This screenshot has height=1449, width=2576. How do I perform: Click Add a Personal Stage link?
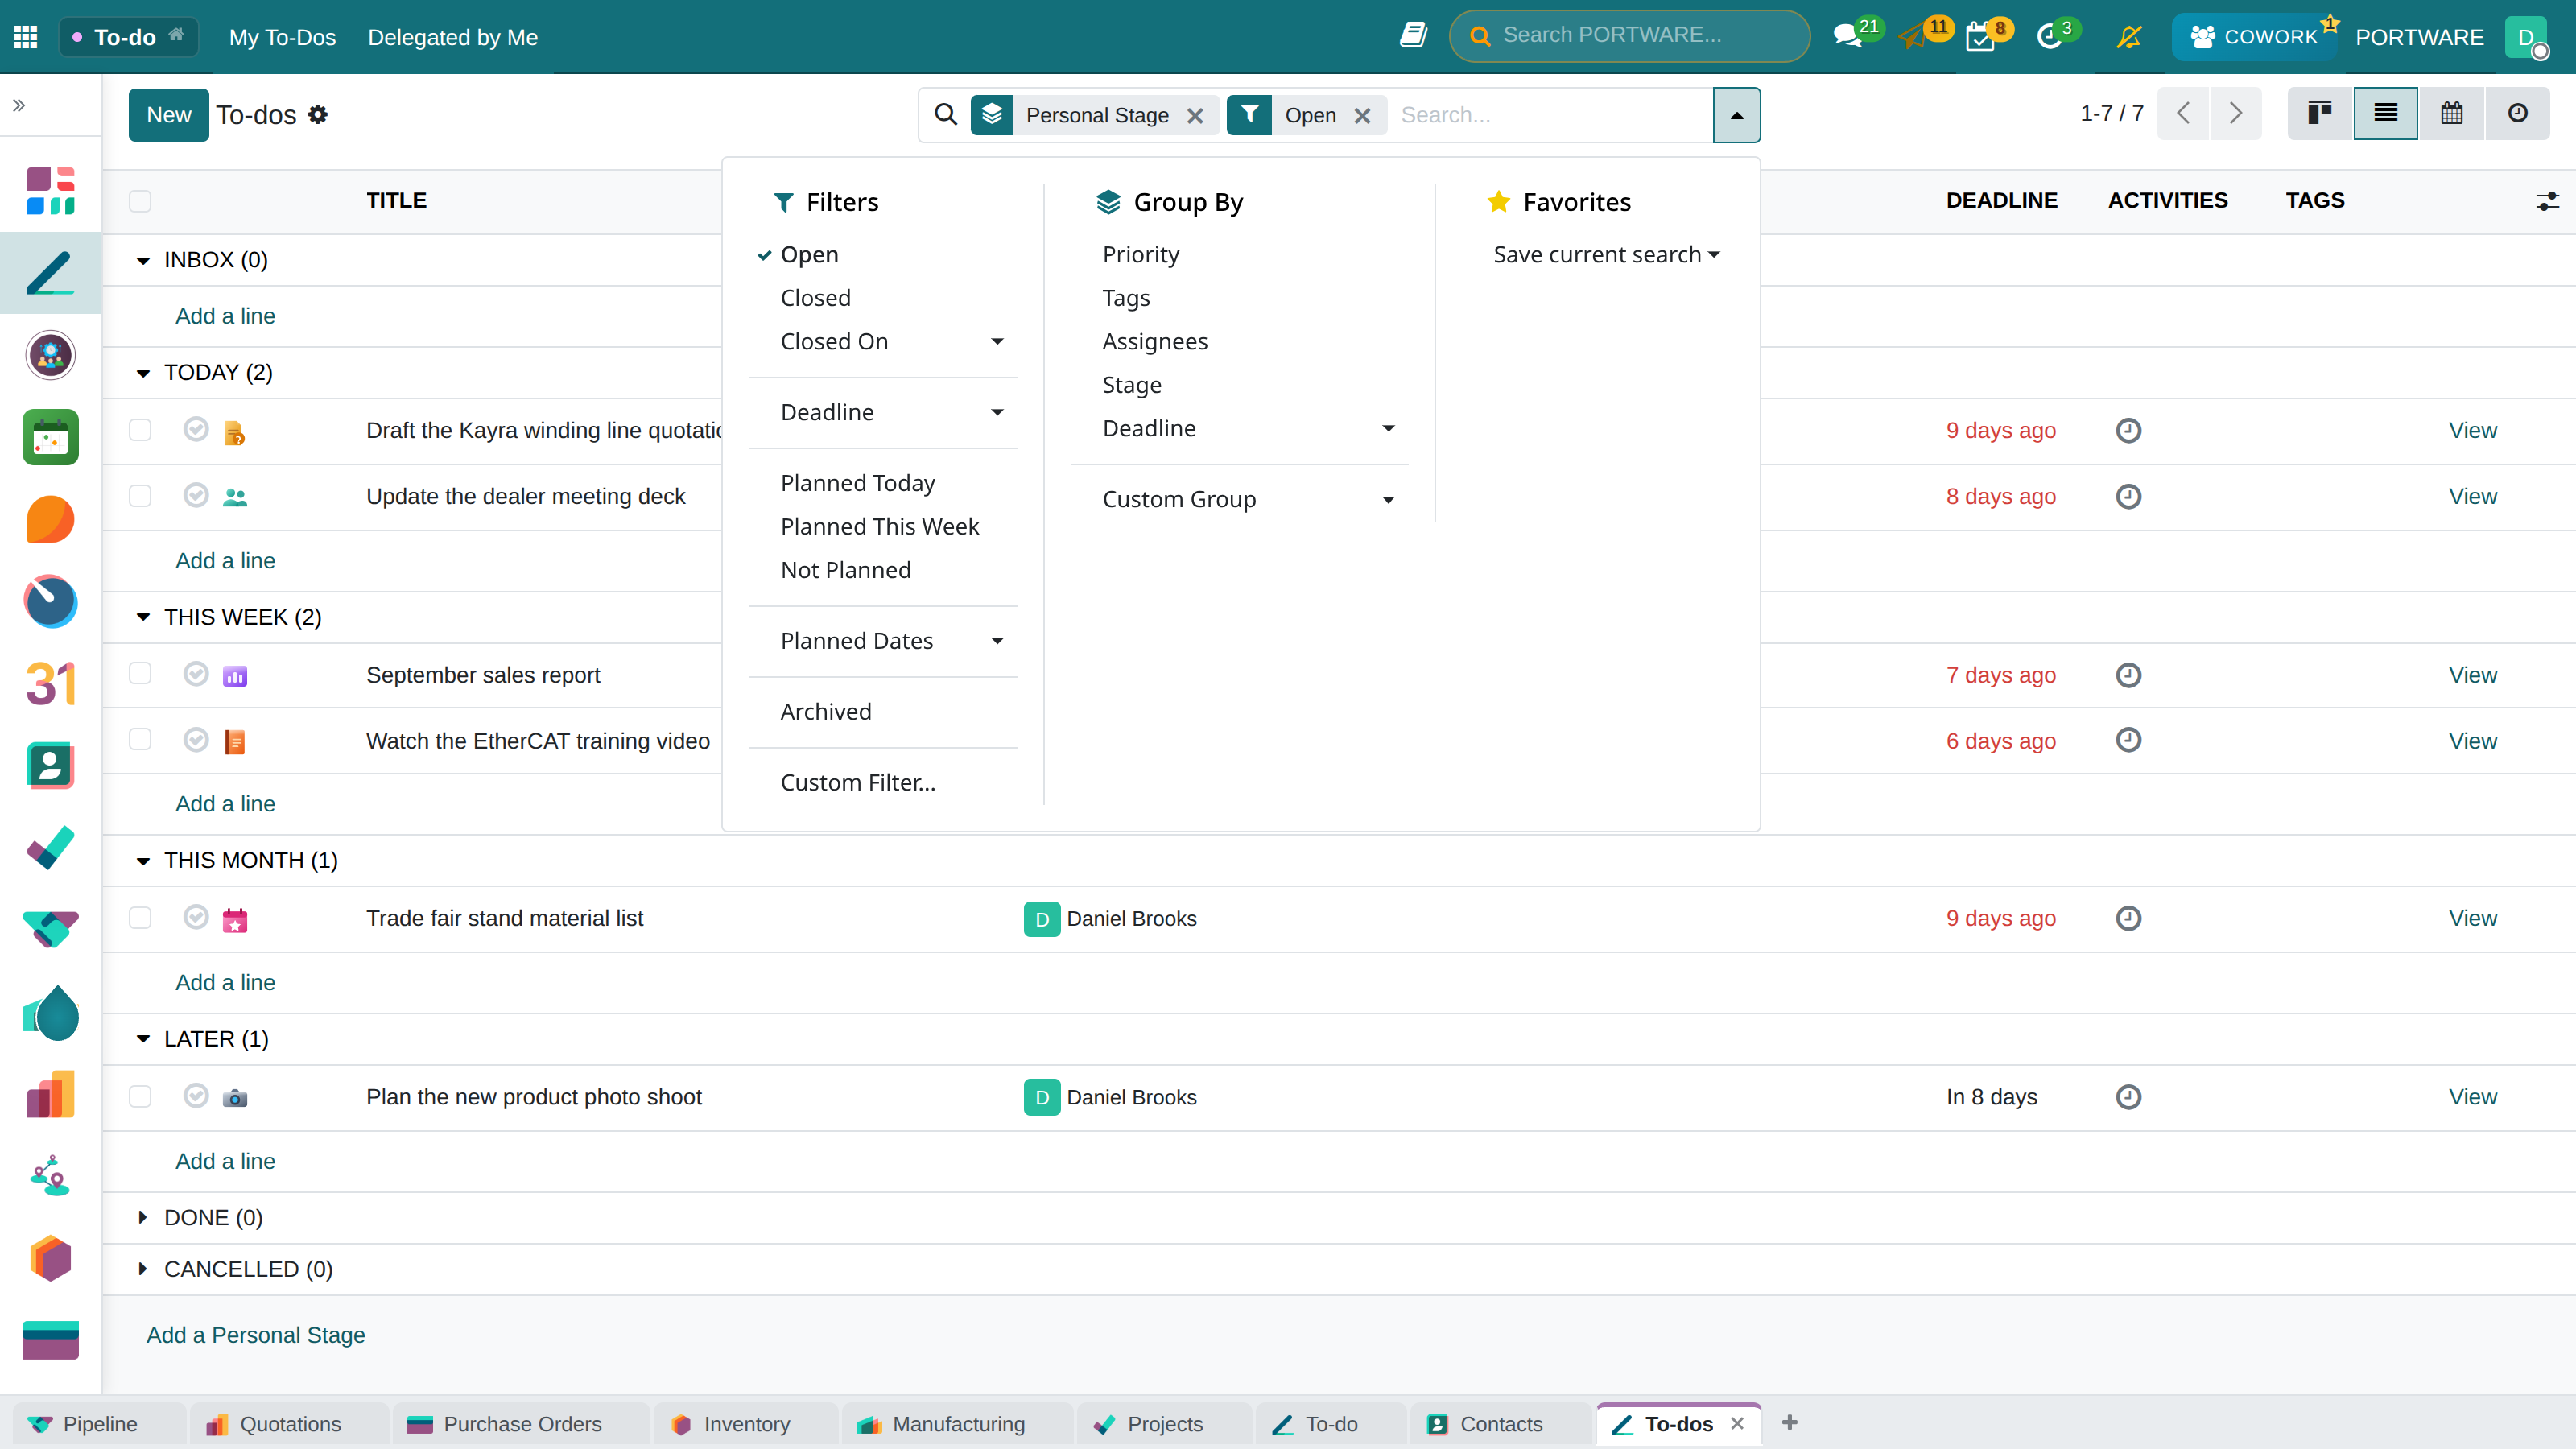tap(256, 1335)
